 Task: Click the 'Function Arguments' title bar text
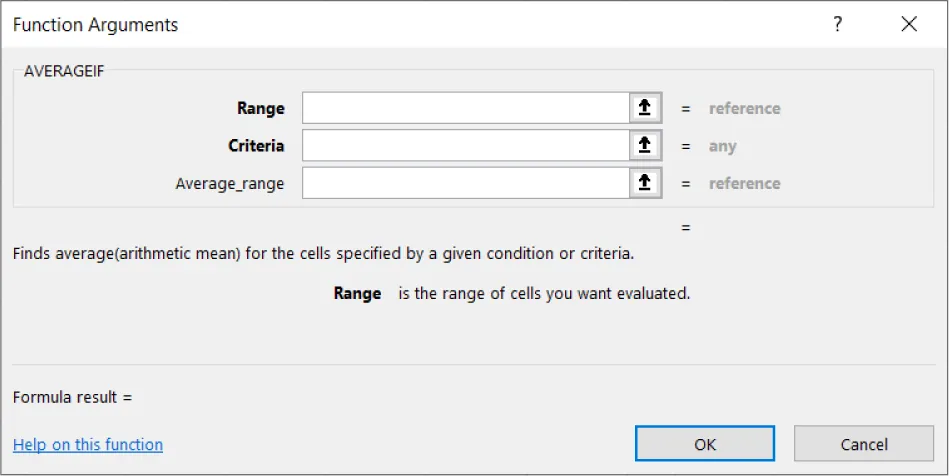[96, 25]
